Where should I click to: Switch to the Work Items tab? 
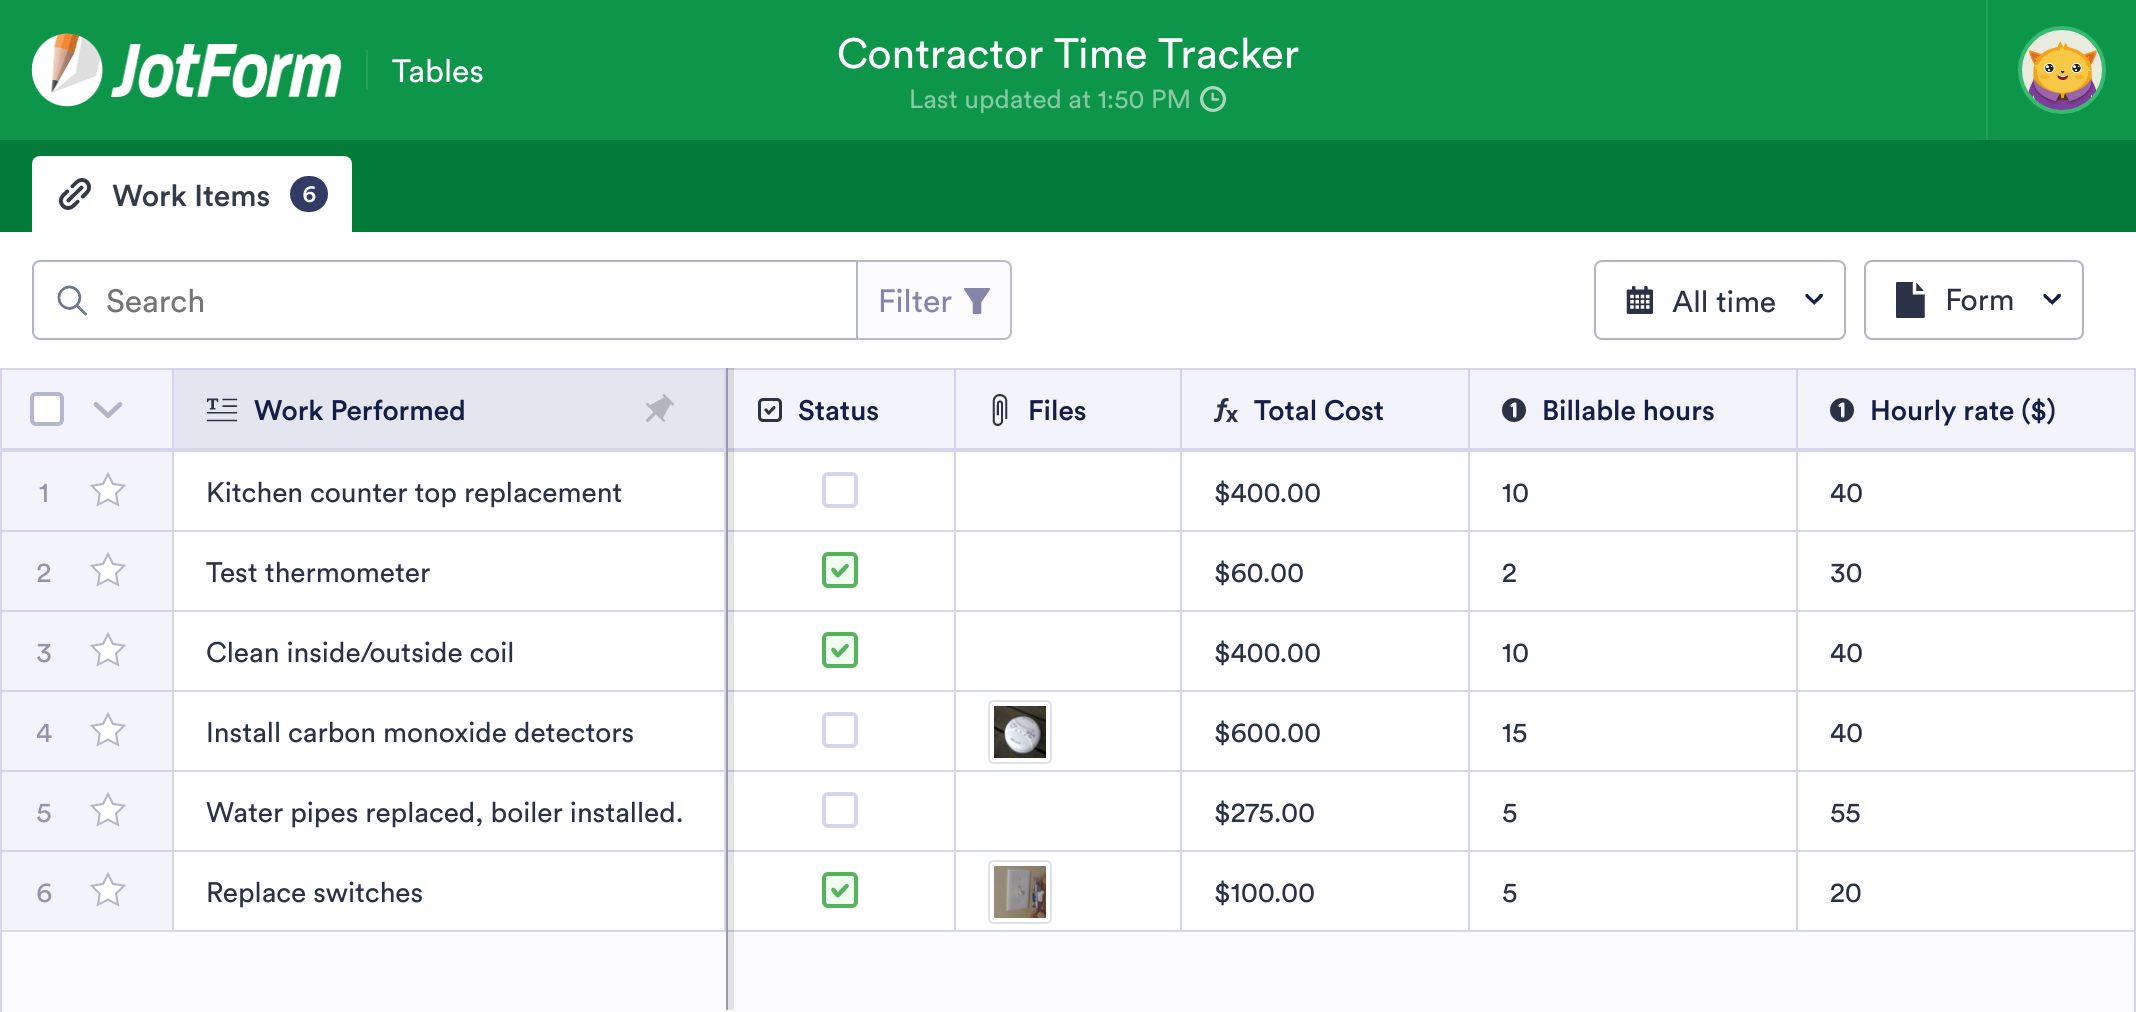tap(192, 194)
